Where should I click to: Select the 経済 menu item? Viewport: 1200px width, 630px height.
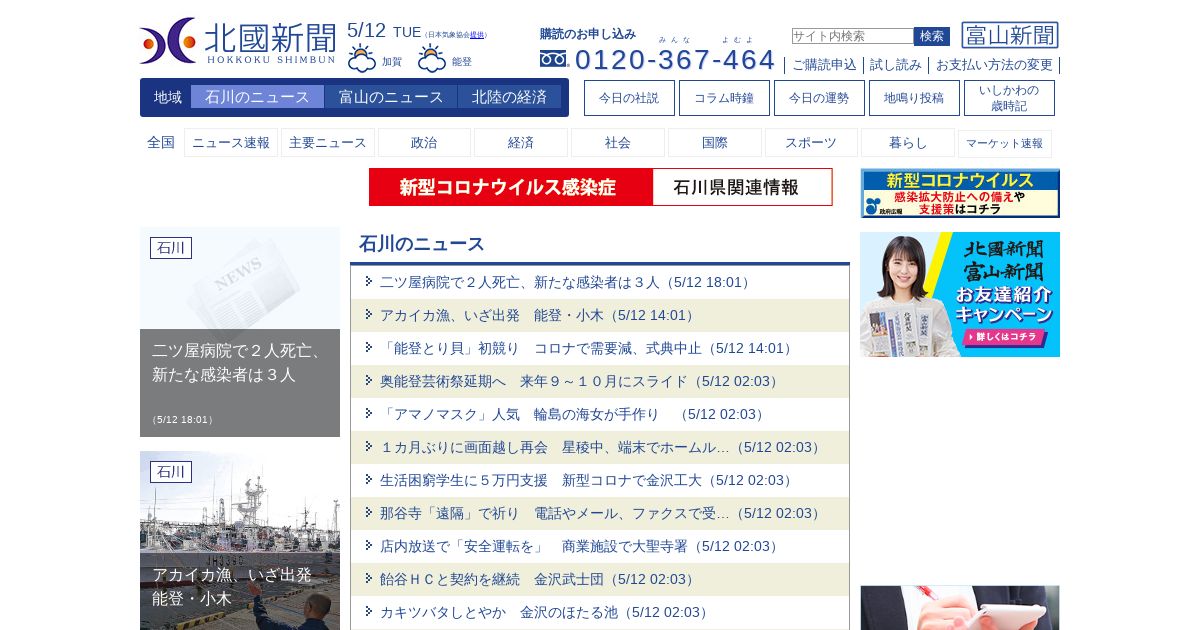click(x=521, y=143)
